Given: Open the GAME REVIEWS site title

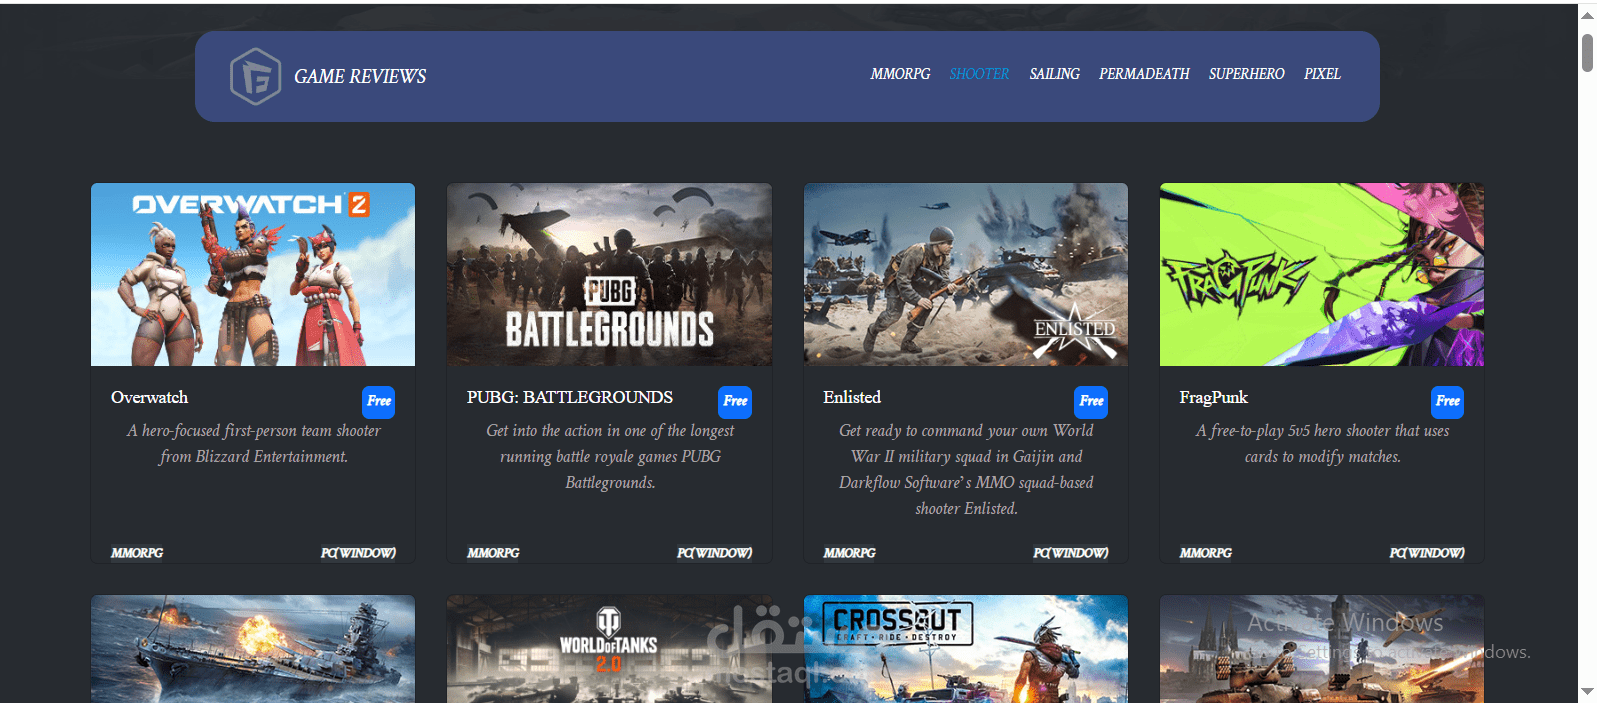Looking at the screenshot, I should point(360,76).
